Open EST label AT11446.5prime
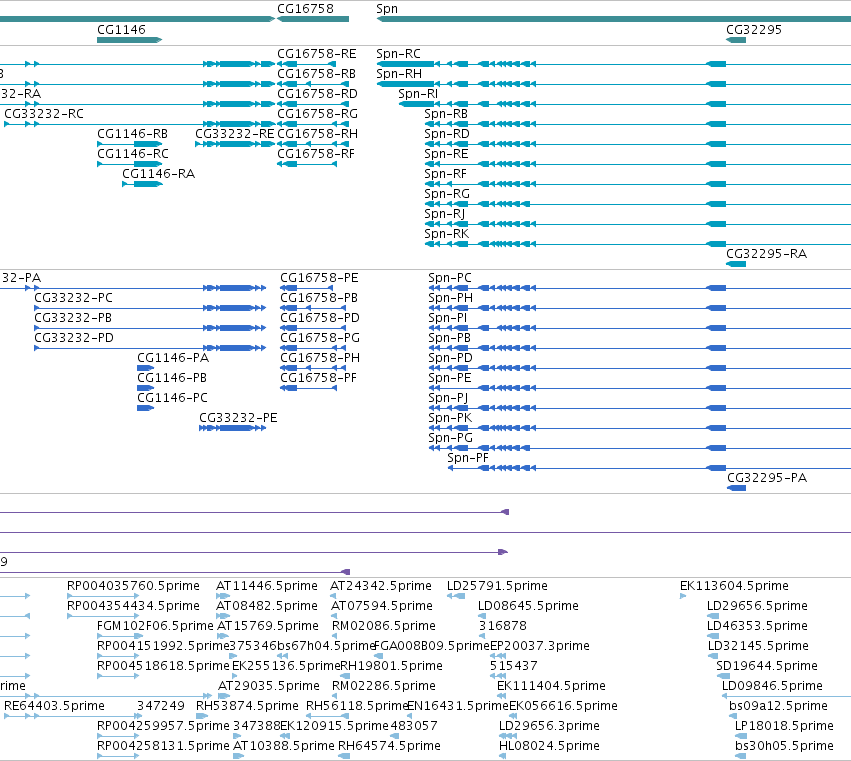The width and height of the screenshot is (851, 761). click(267, 586)
